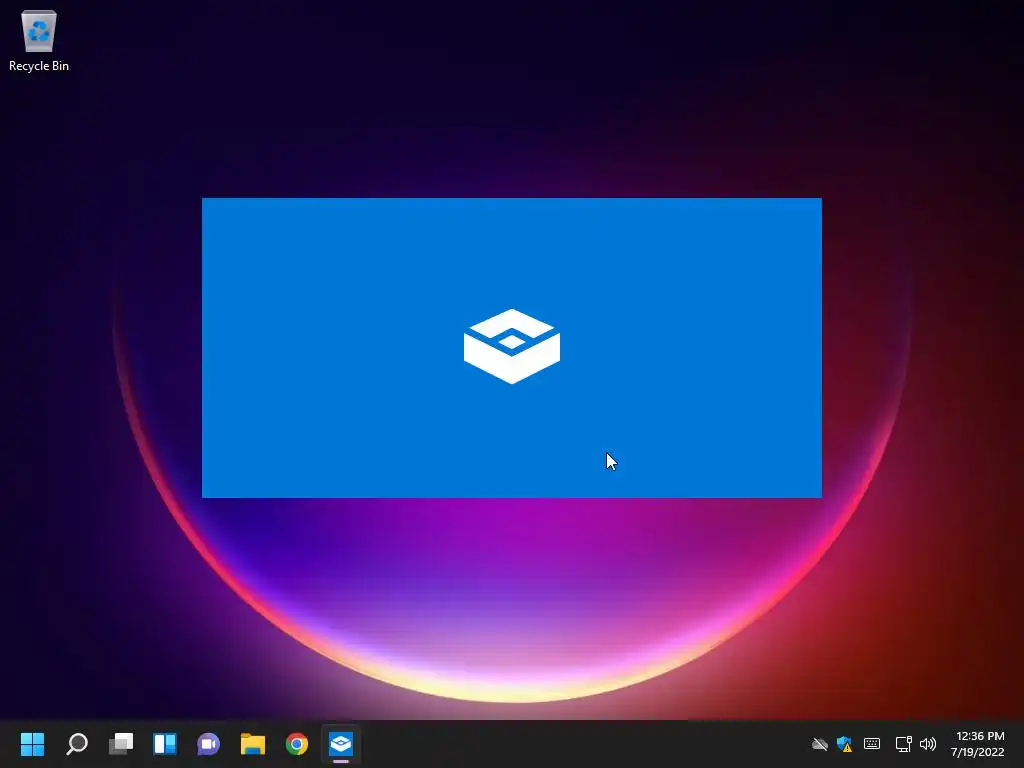Image resolution: width=1024 pixels, height=768 pixels.
Task: Click the volume speaker tray icon
Action: pos(927,744)
